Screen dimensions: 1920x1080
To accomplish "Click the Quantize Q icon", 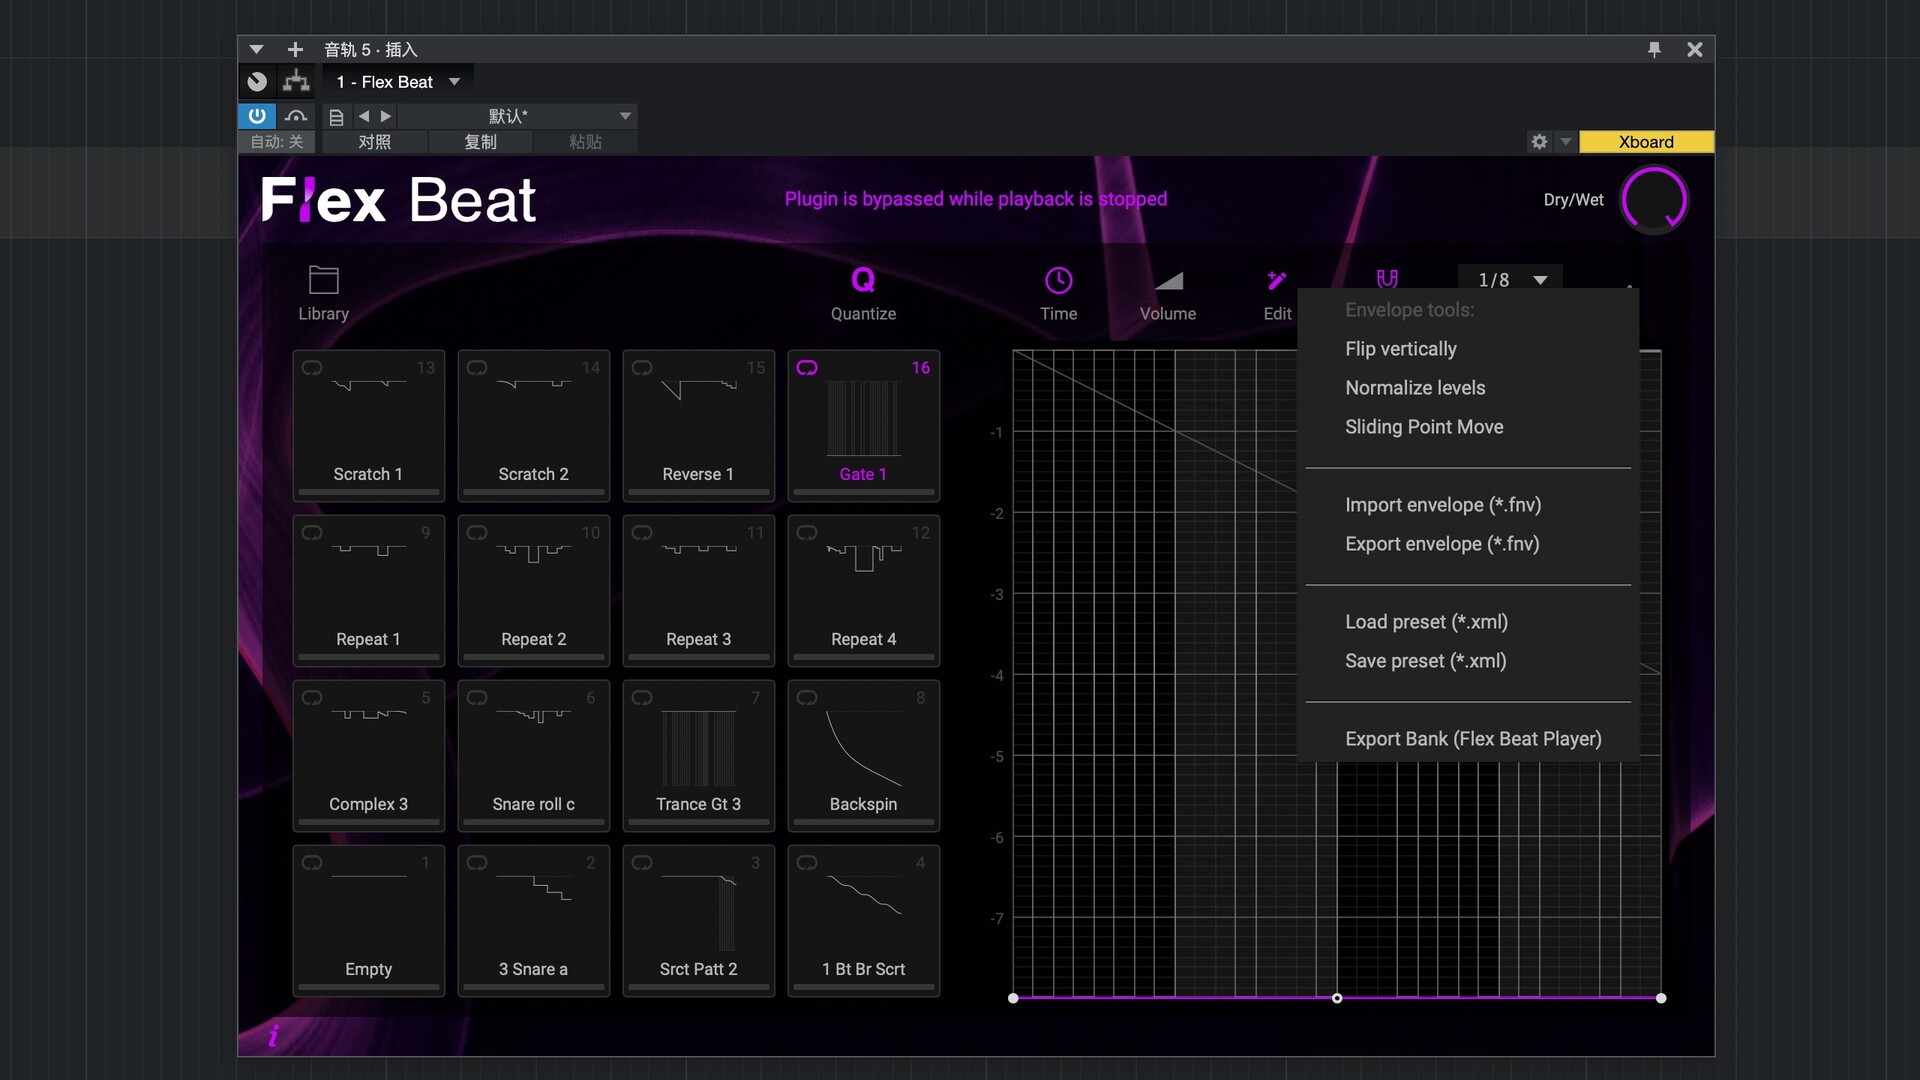I will point(862,280).
